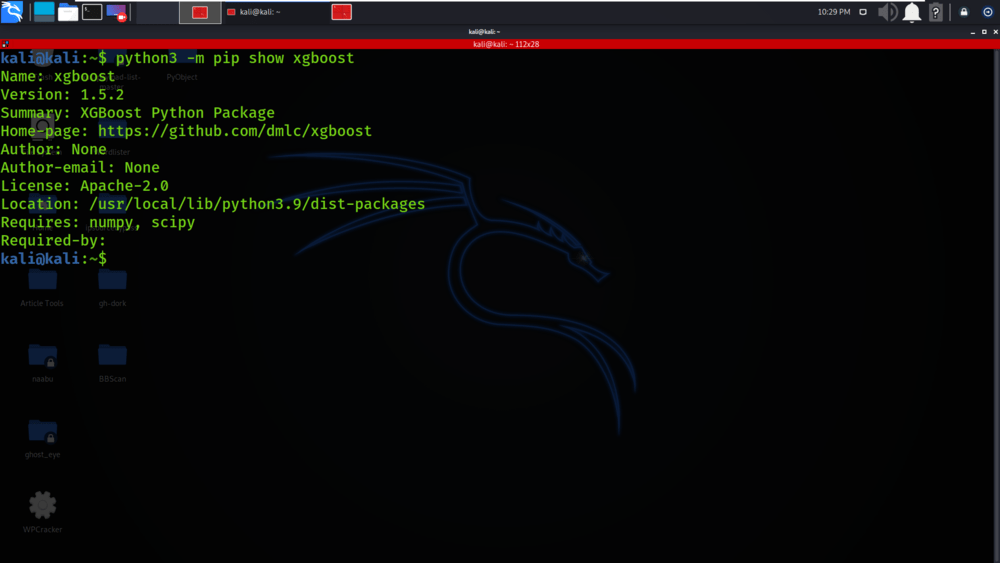Viewport: 1000px width, 563px height.
Task: Maximize the terminal window
Action: 984,32
